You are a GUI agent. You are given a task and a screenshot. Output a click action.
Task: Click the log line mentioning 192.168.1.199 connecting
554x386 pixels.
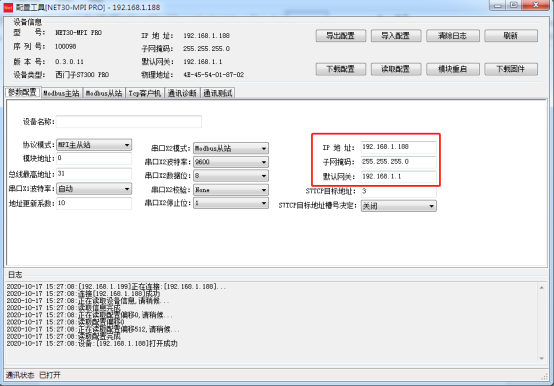point(116,286)
